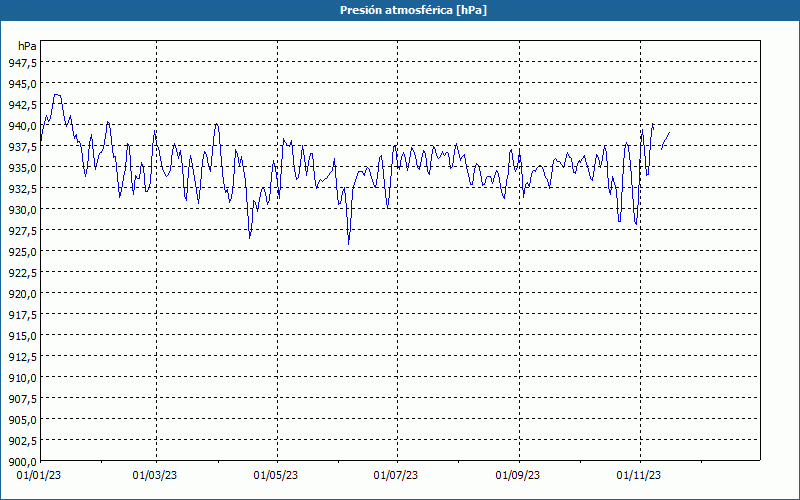The image size is (800, 500).
Task: Click the 01/09/23 date label
Action: (x=518, y=476)
